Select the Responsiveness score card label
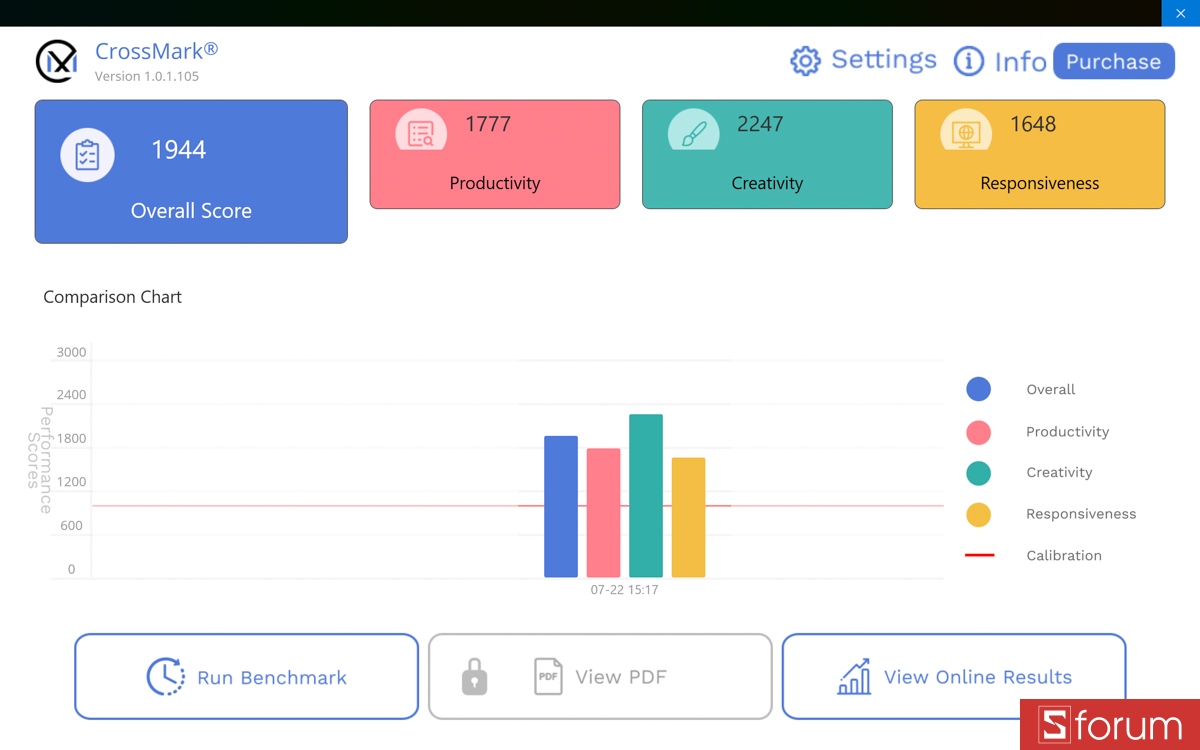Image resolution: width=1200 pixels, height=750 pixels. [x=1040, y=183]
